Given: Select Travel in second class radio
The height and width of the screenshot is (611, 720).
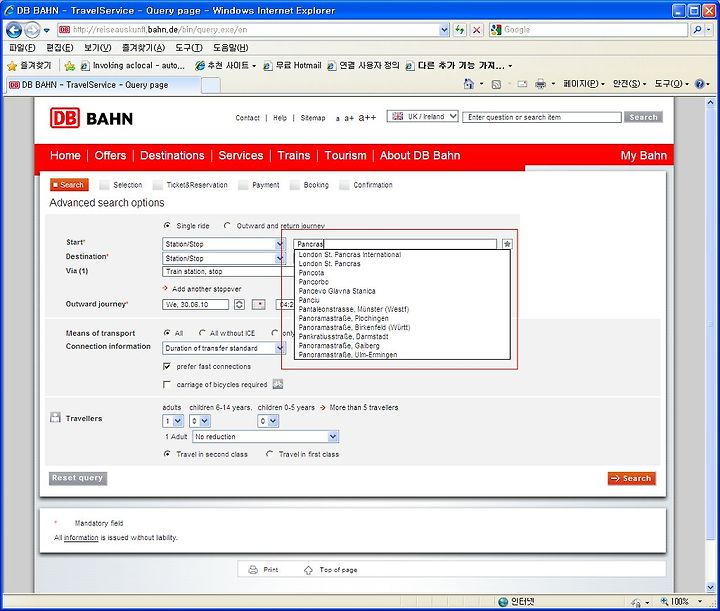Looking at the screenshot, I should [x=167, y=454].
